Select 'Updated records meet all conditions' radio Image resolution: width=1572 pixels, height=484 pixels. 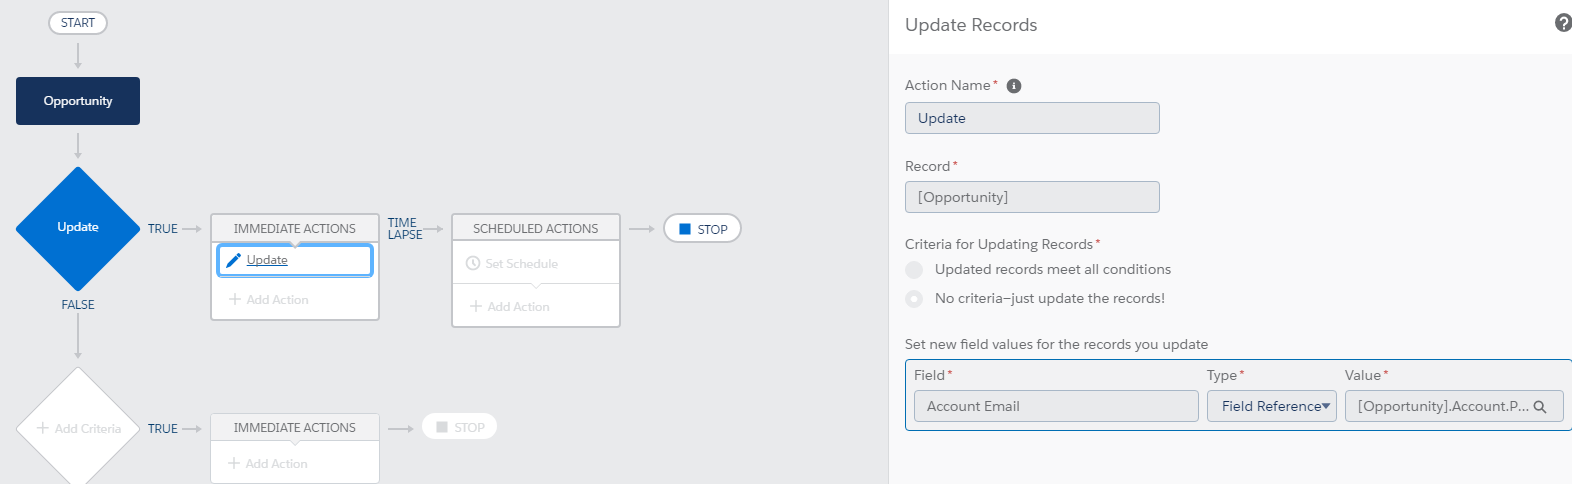[914, 270]
